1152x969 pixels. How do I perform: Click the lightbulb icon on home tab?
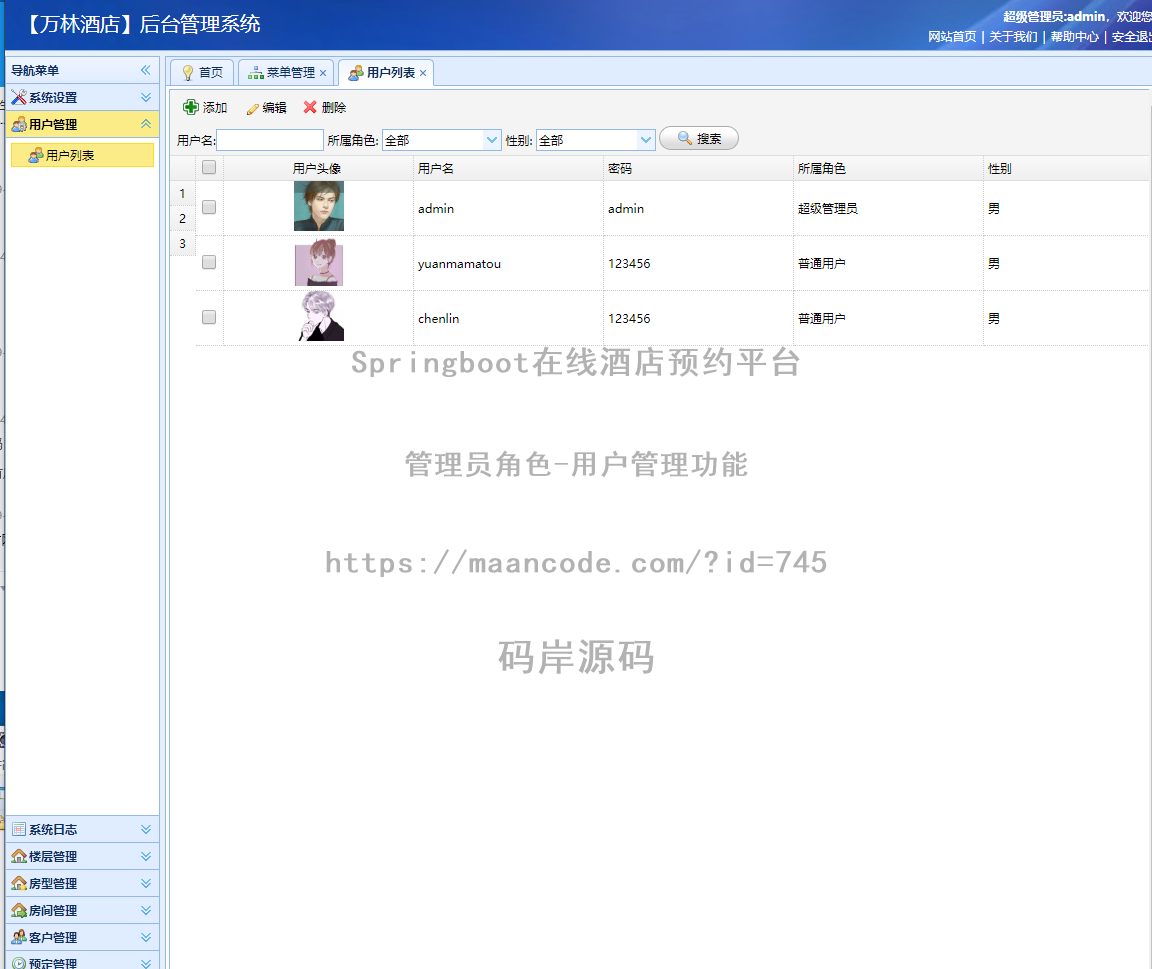click(188, 73)
